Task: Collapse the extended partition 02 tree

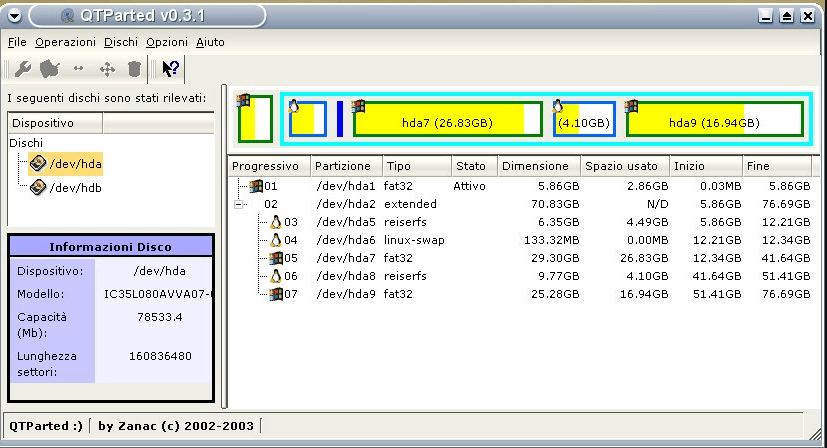Action: pyautogui.click(x=239, y=204)
